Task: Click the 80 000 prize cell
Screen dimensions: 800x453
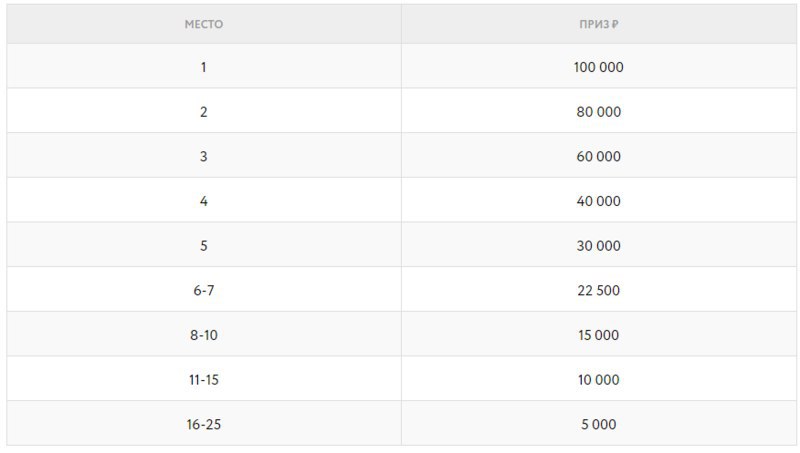Action: point(598,112)
